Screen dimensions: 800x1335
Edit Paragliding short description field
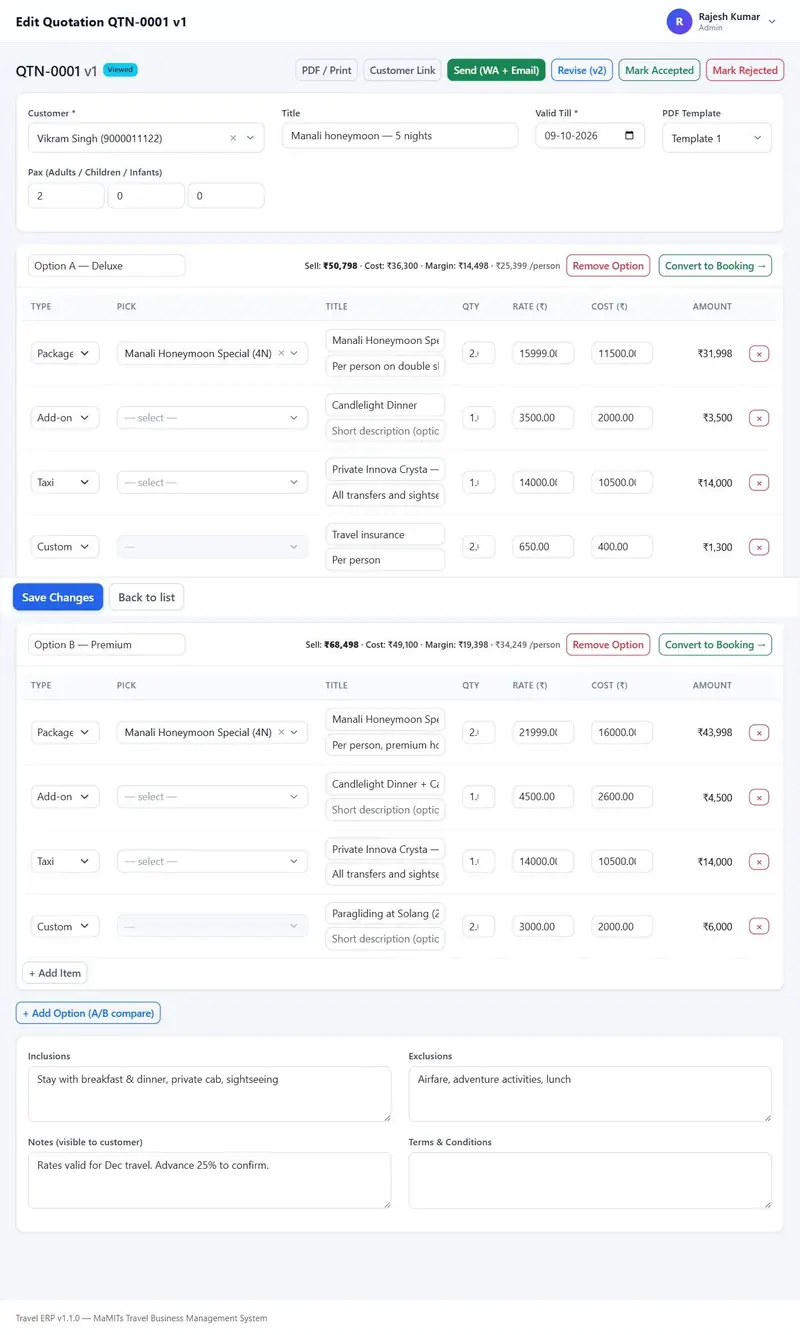coord(385,939)
